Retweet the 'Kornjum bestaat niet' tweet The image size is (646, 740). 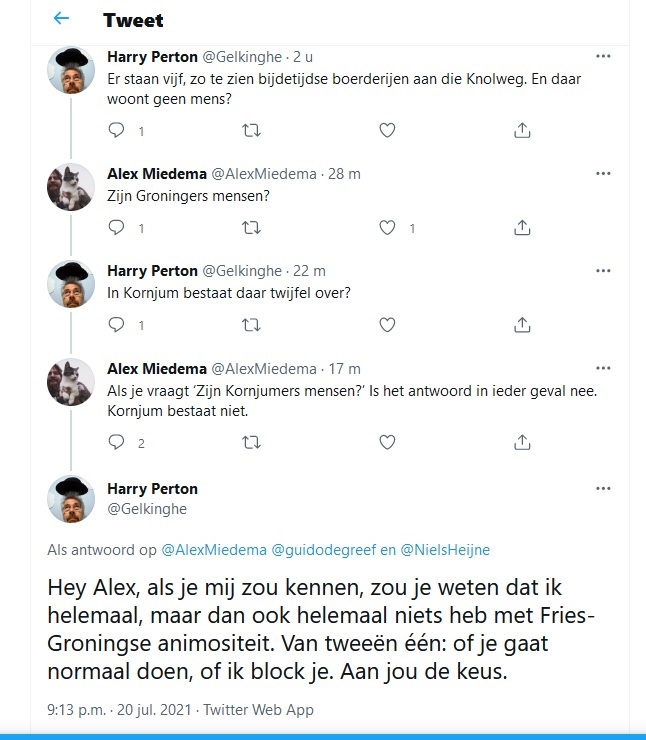(x=252, y=442)
